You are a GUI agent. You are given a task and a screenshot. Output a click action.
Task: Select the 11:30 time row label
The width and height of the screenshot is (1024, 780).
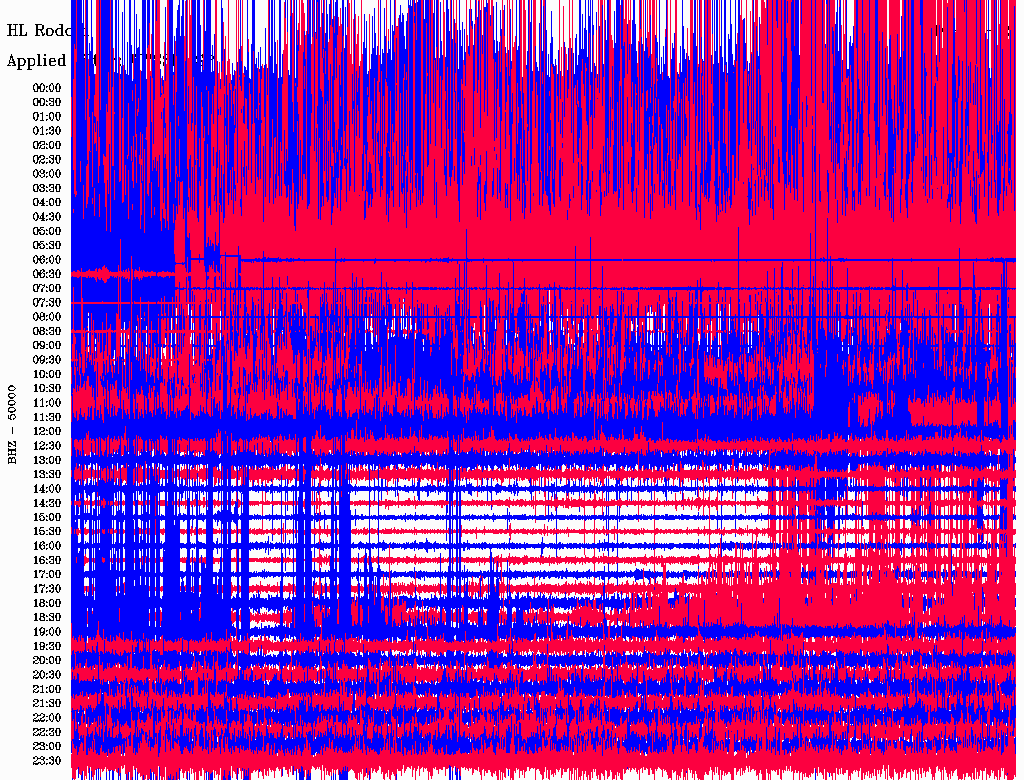point(47,417)
